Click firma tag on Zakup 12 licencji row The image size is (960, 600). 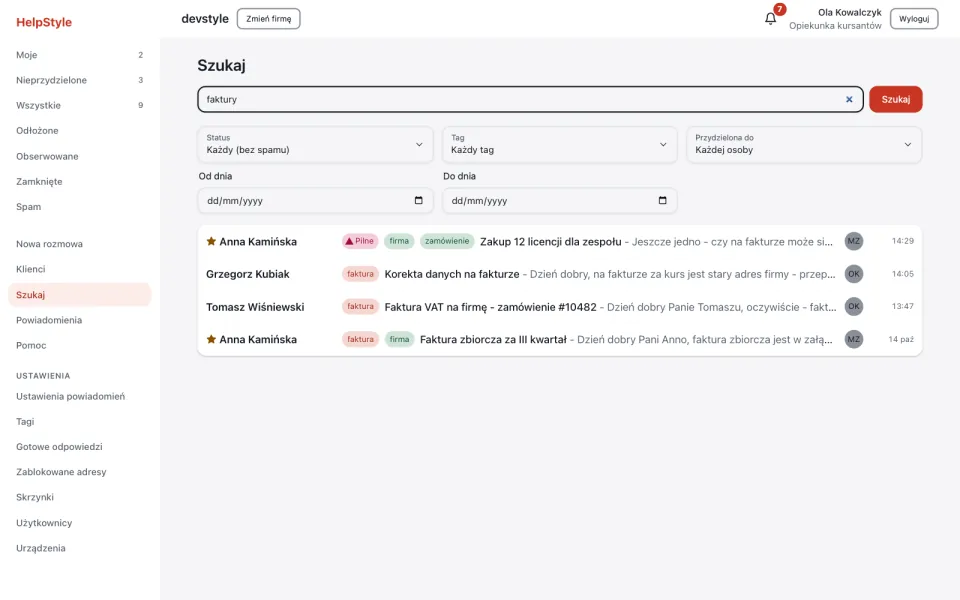pyautogui.click(x=399, y=241)
